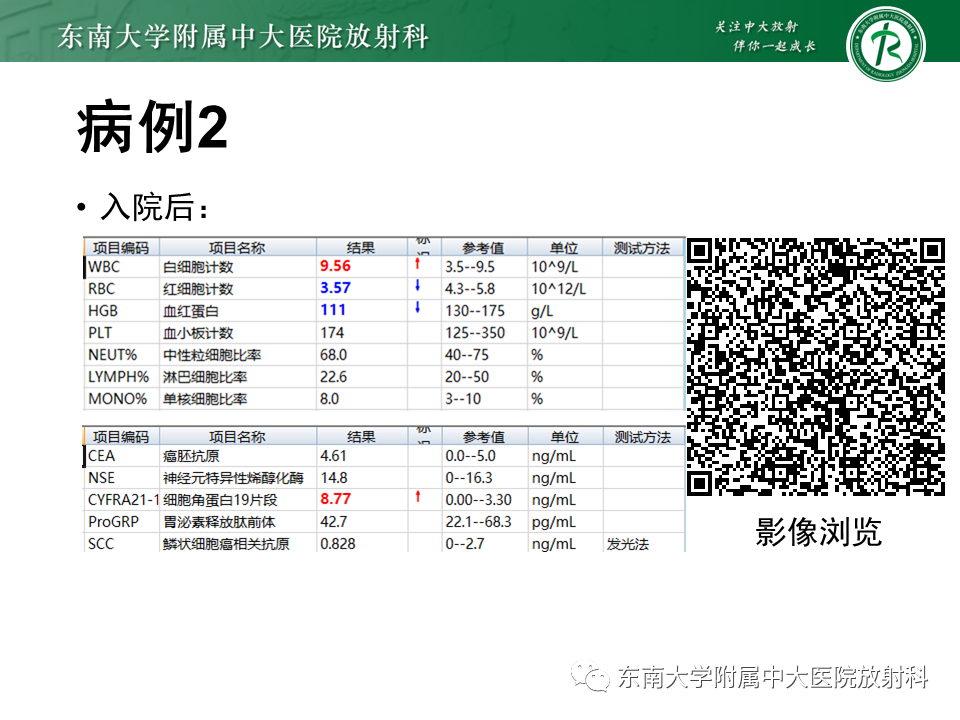Image resolution: width=960 pixels, height=720 pixels.
Task: Click the HGB code cell
Action: pos(121,311)
